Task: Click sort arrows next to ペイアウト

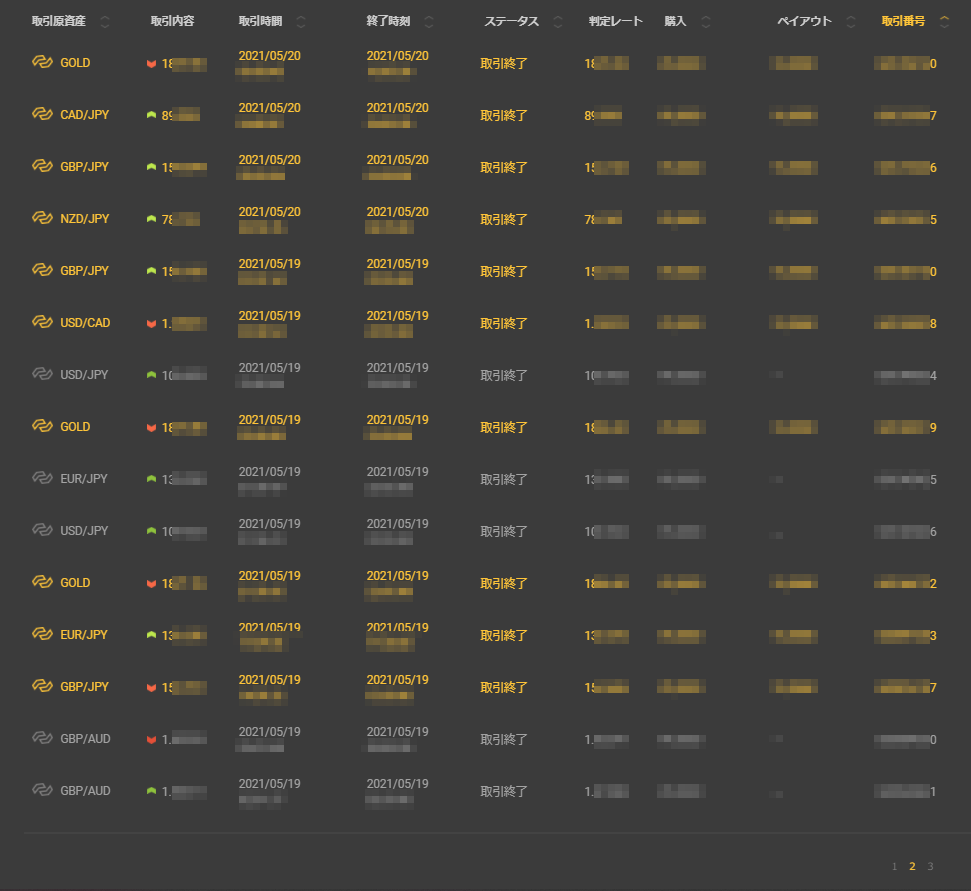Action: tap(851, 22)
